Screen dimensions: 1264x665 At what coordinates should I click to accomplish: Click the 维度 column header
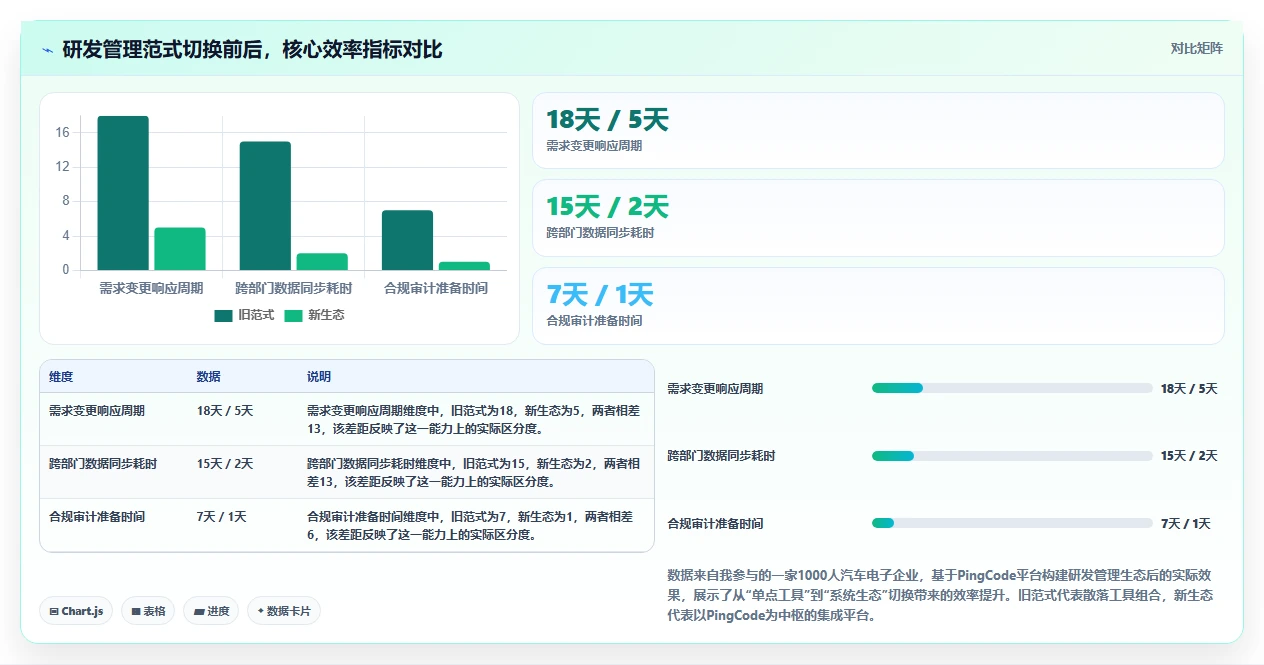61,377
